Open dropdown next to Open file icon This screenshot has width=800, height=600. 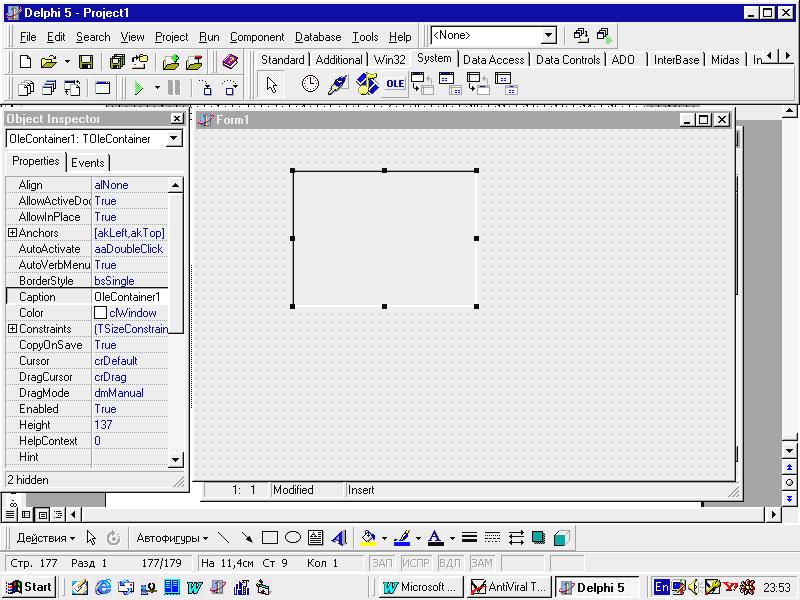(67, 62)
